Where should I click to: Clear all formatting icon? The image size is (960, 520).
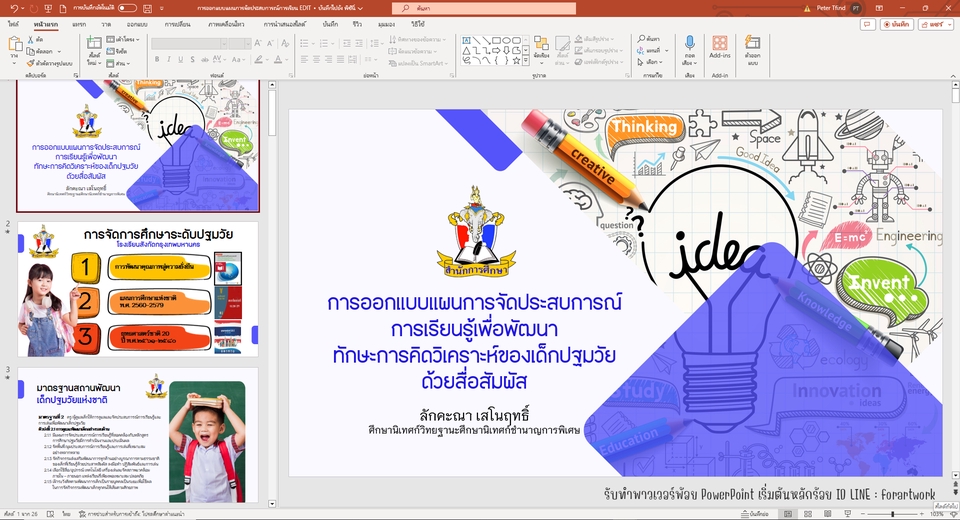point(285,43)
